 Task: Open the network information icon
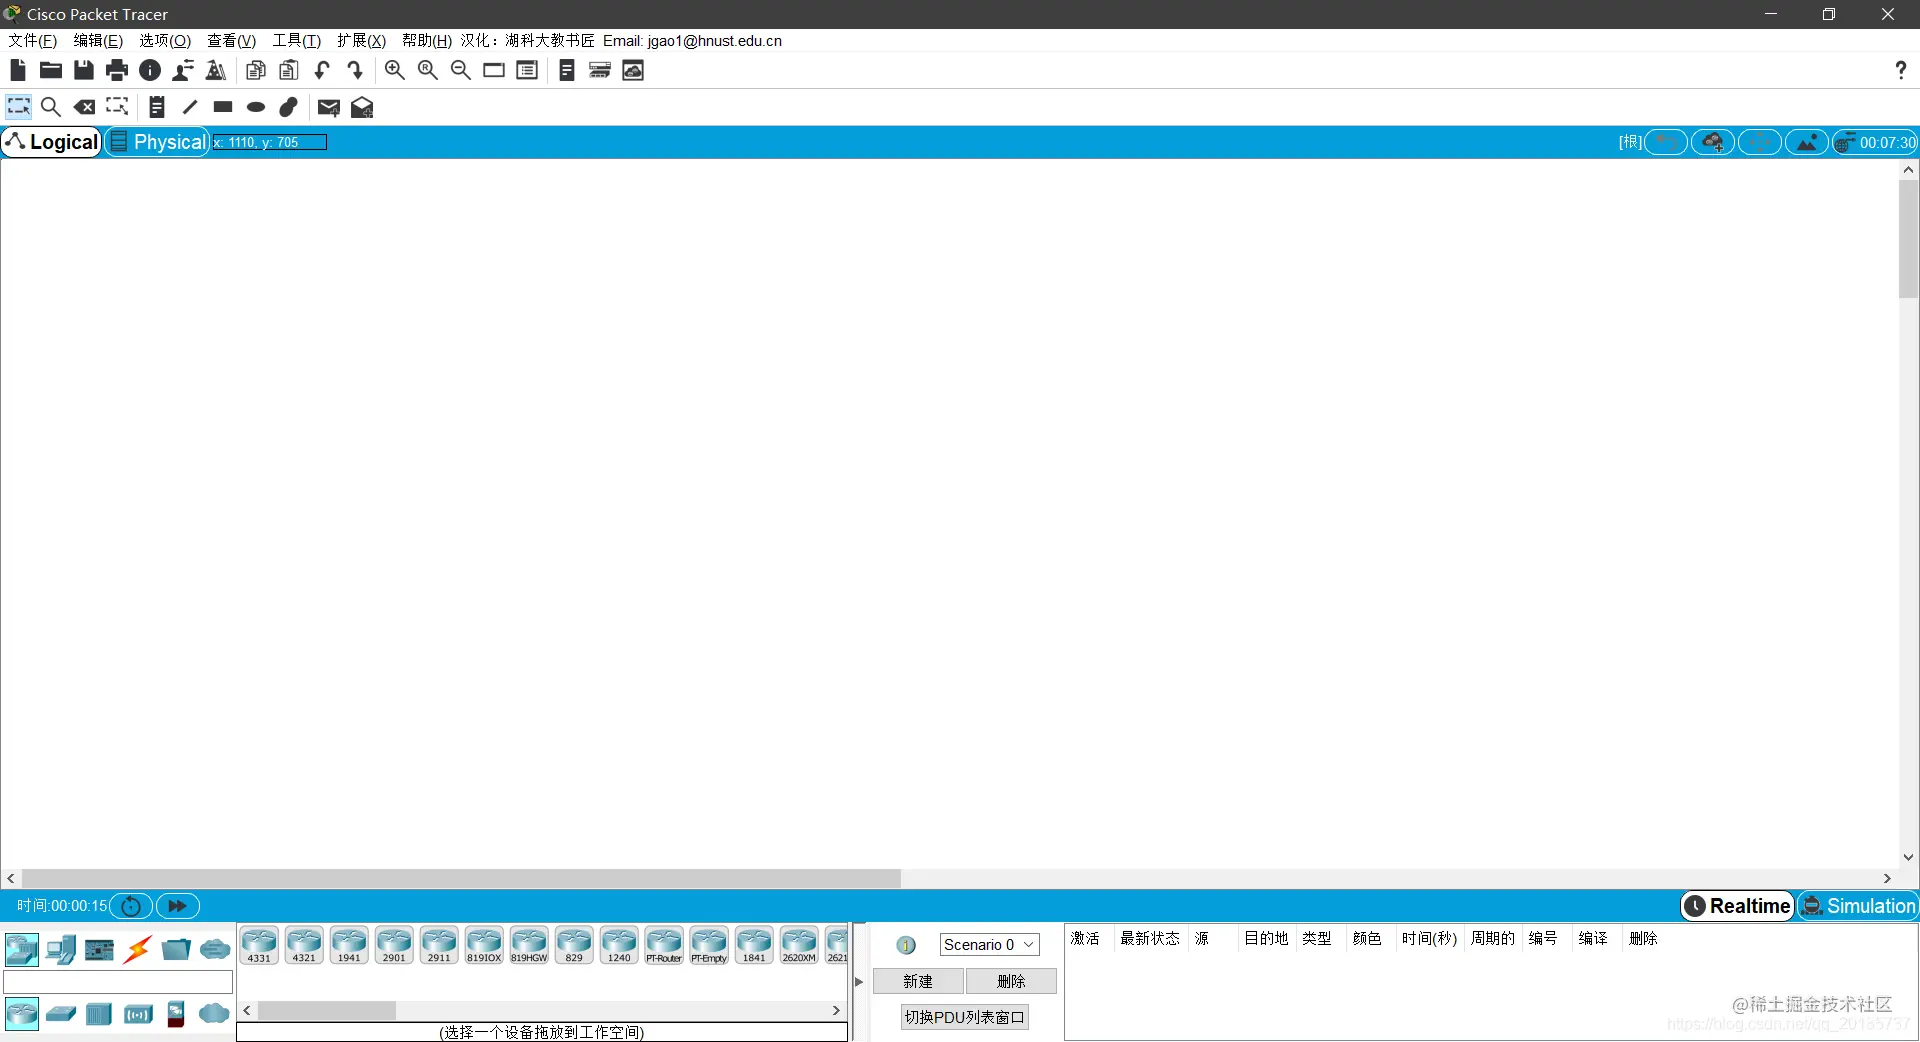[150, 70]
